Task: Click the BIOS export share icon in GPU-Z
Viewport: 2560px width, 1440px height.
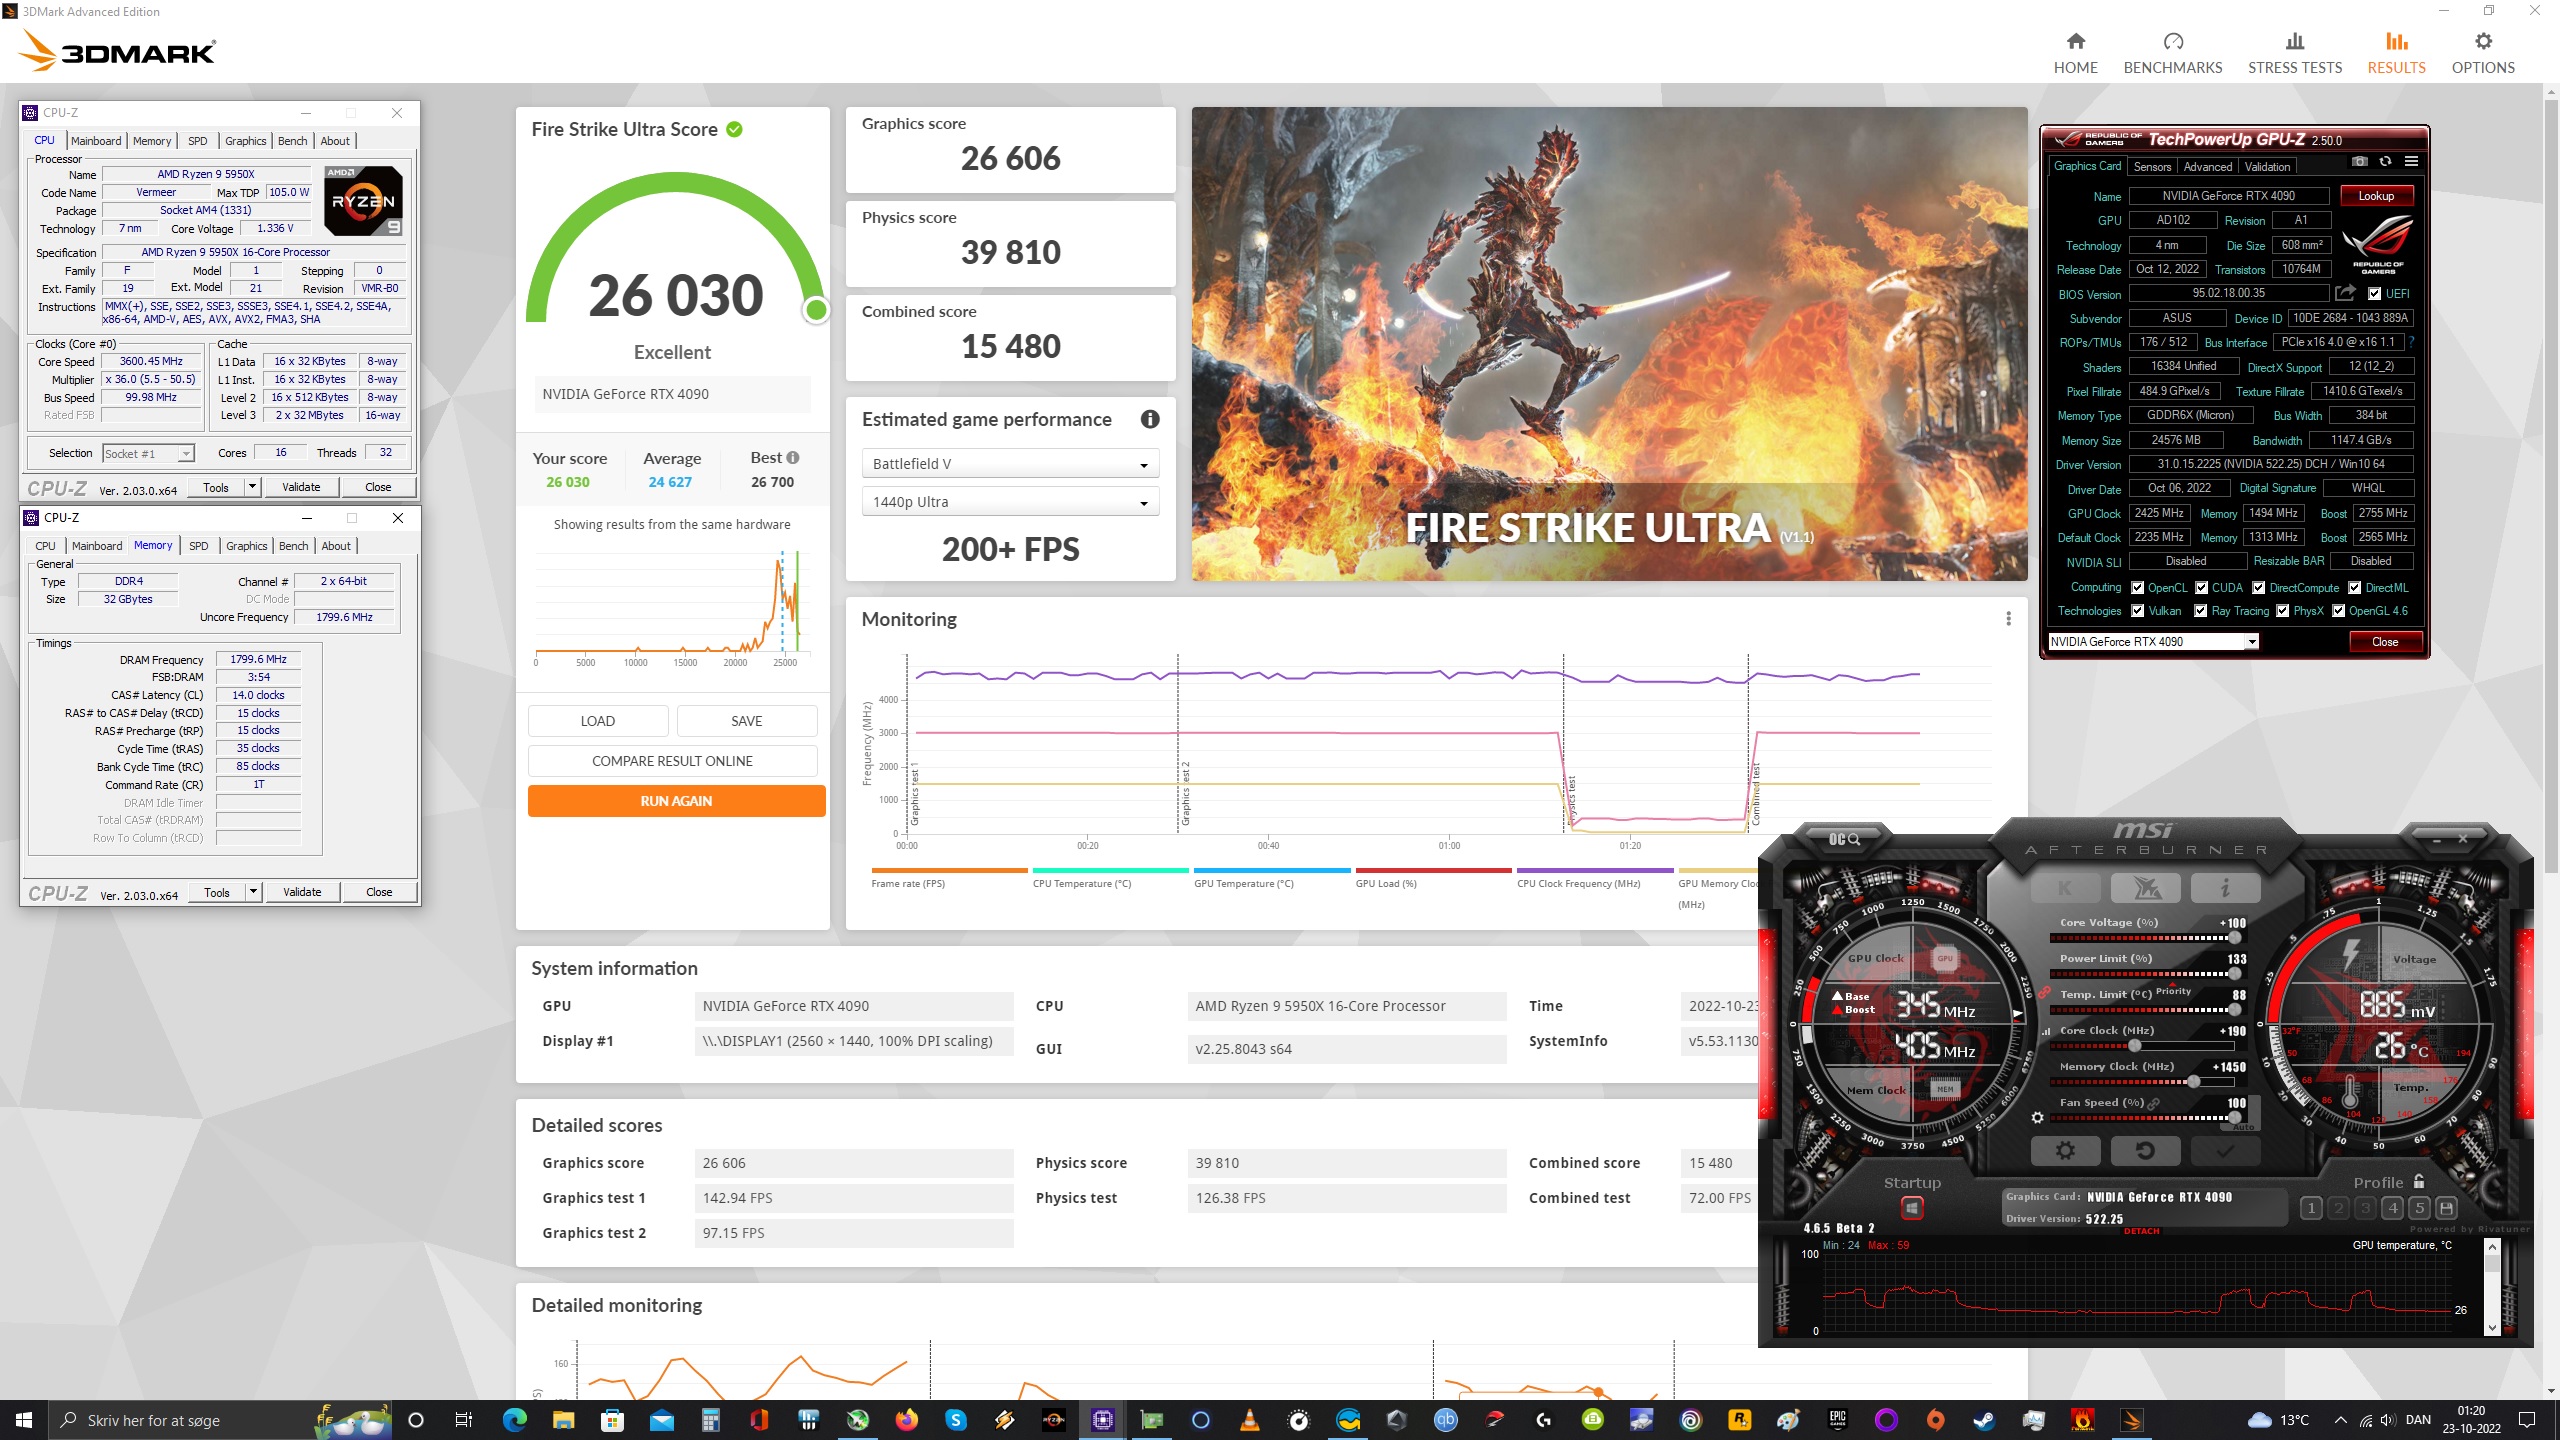Action: click(x=2345, y=293)
